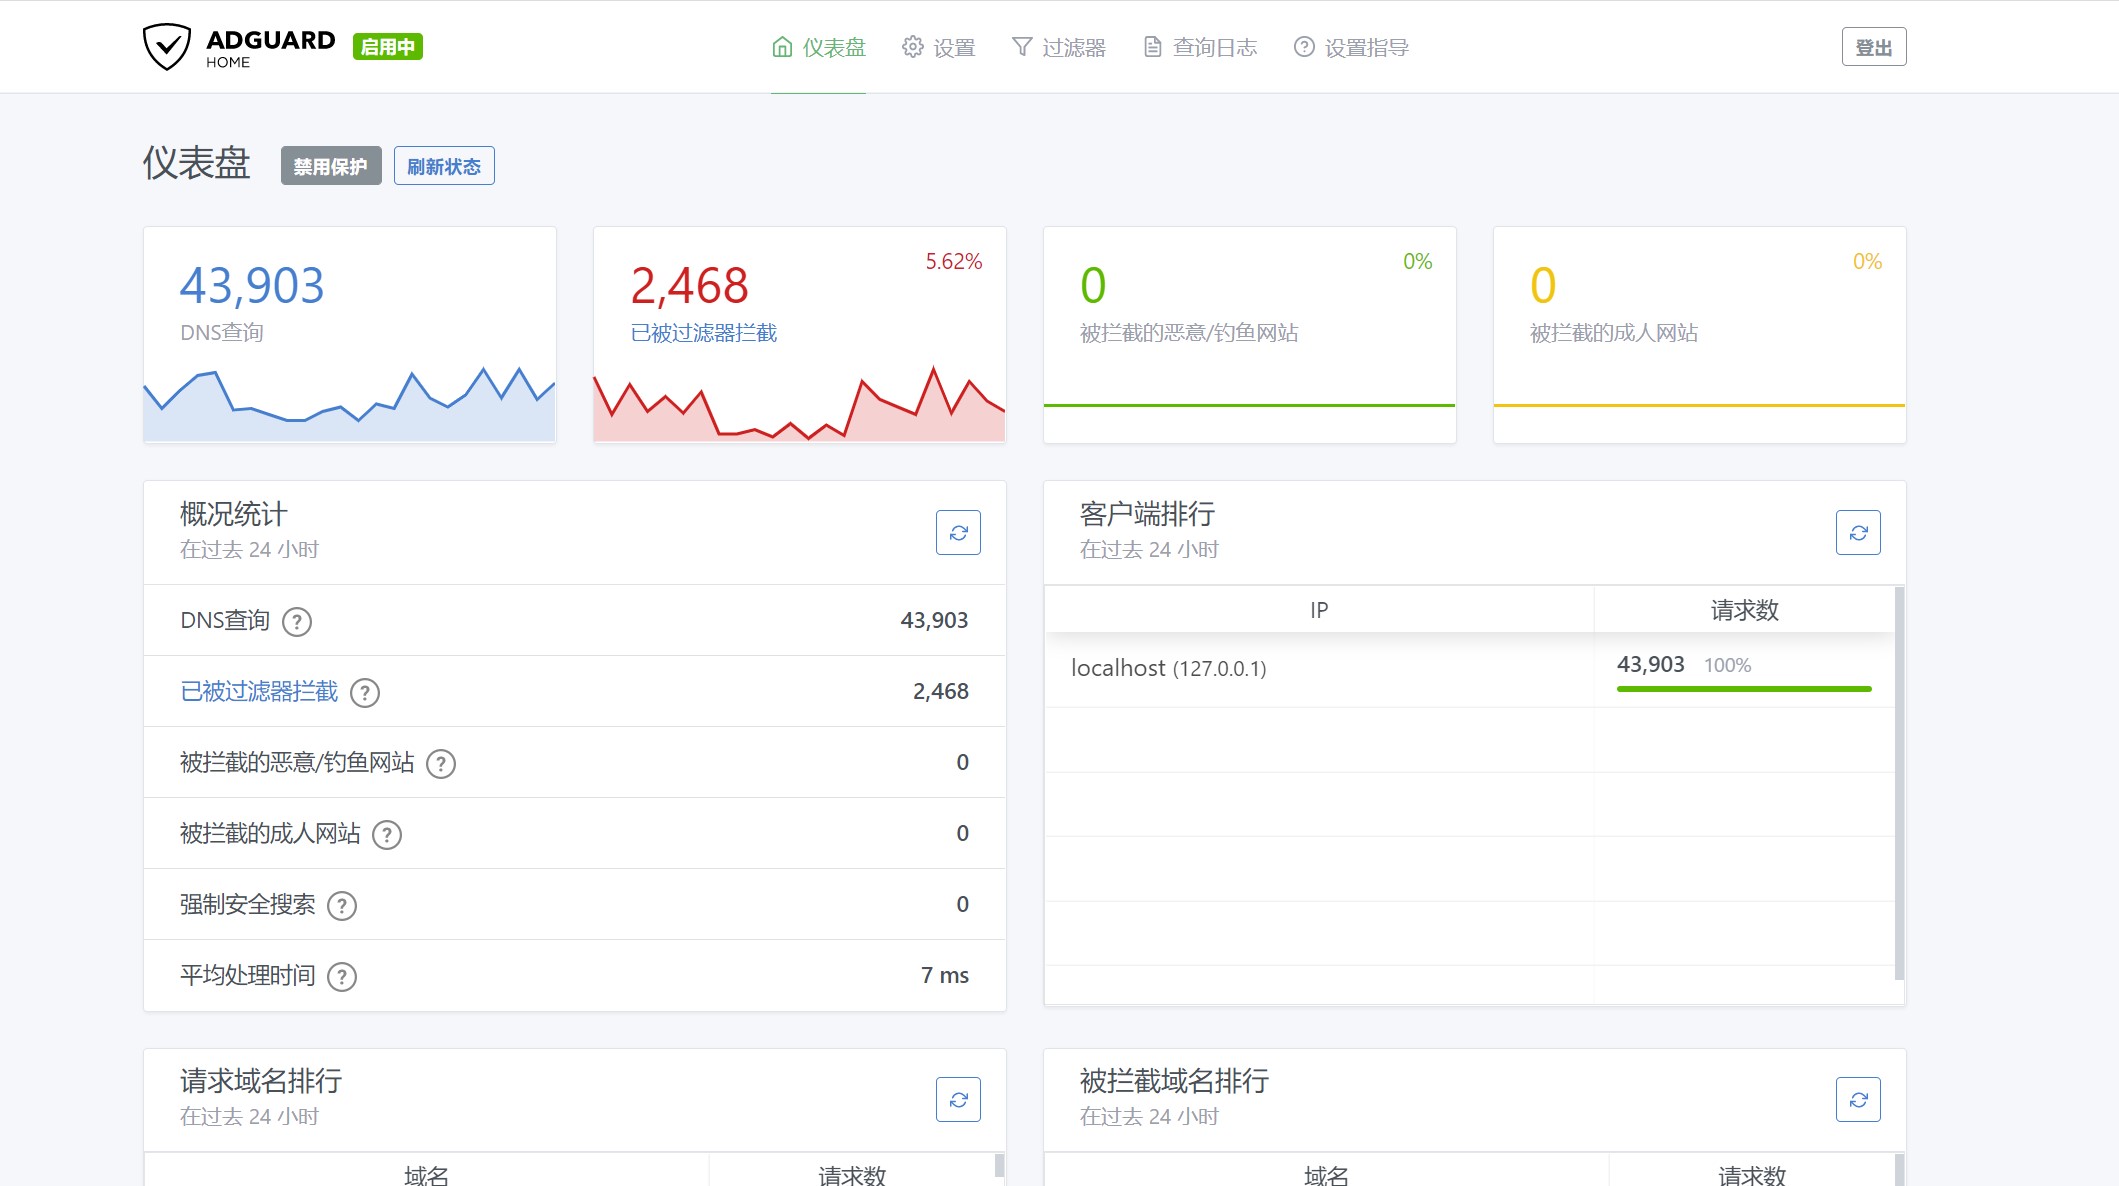Refresh the 请求域名排行 panel

[x=957, y=1100]
